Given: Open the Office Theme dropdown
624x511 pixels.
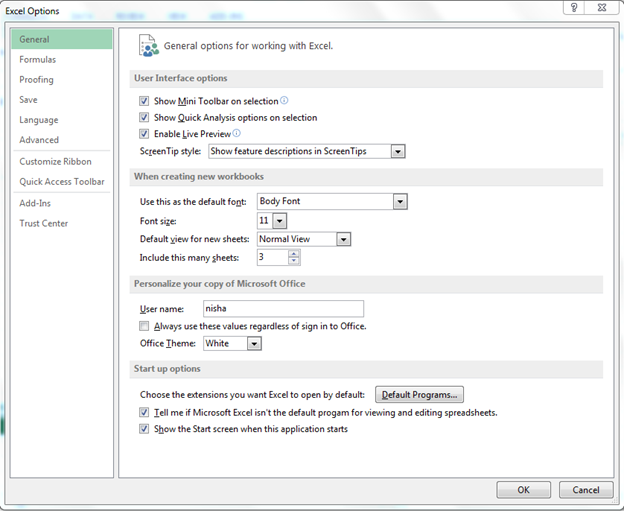Looking at the screenshot, I should pos(254,343).
